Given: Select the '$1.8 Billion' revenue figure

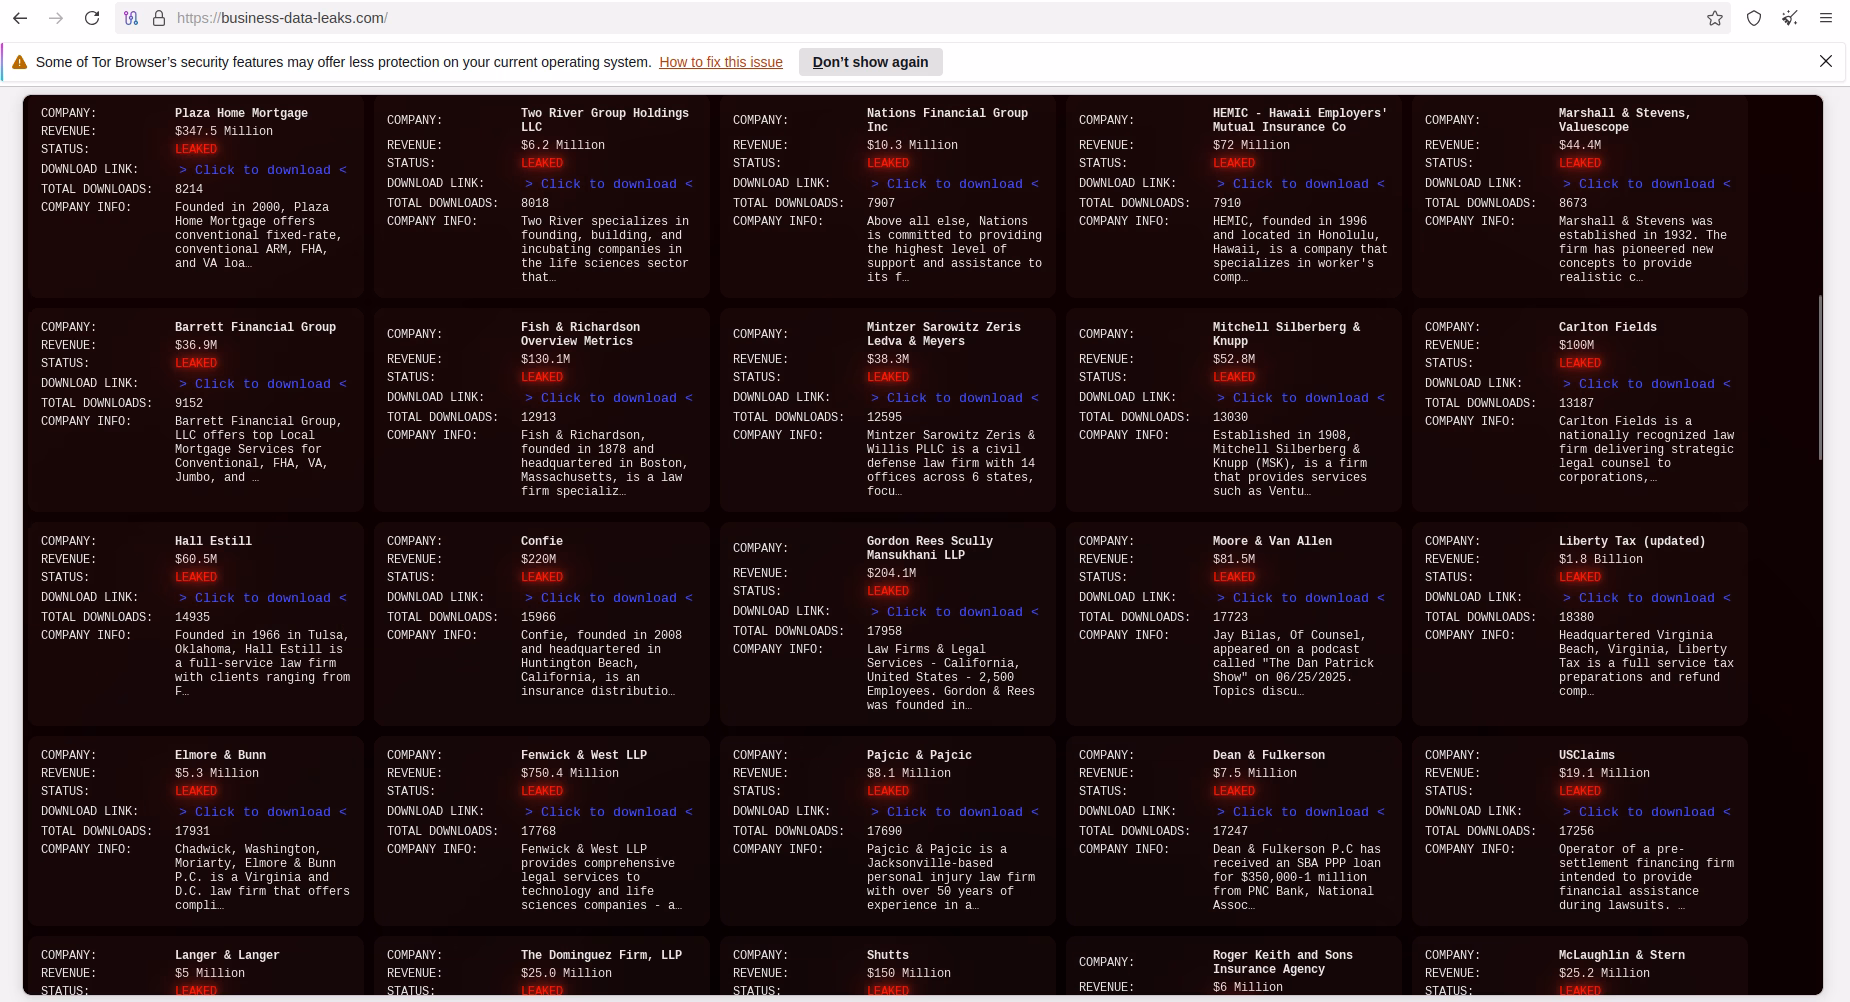Looking at the screenshot, I should (x=1601, y=559).
